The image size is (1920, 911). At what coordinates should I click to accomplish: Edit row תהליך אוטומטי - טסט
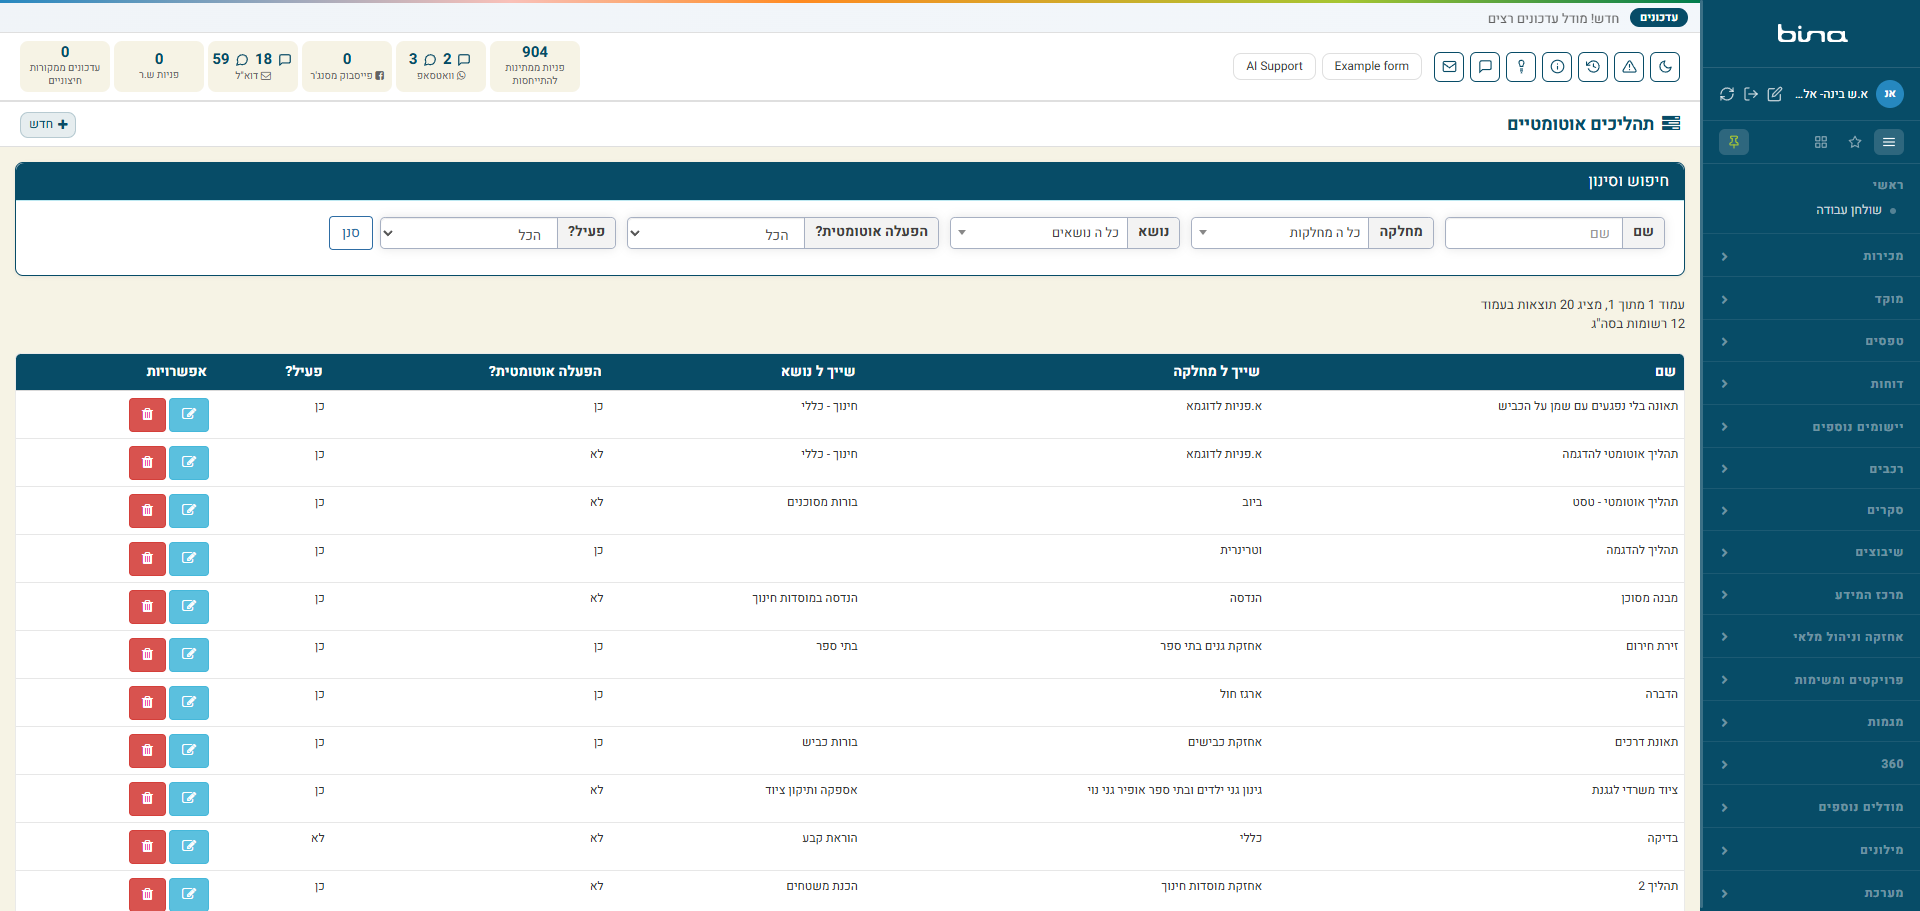click(x=189, y=510)
